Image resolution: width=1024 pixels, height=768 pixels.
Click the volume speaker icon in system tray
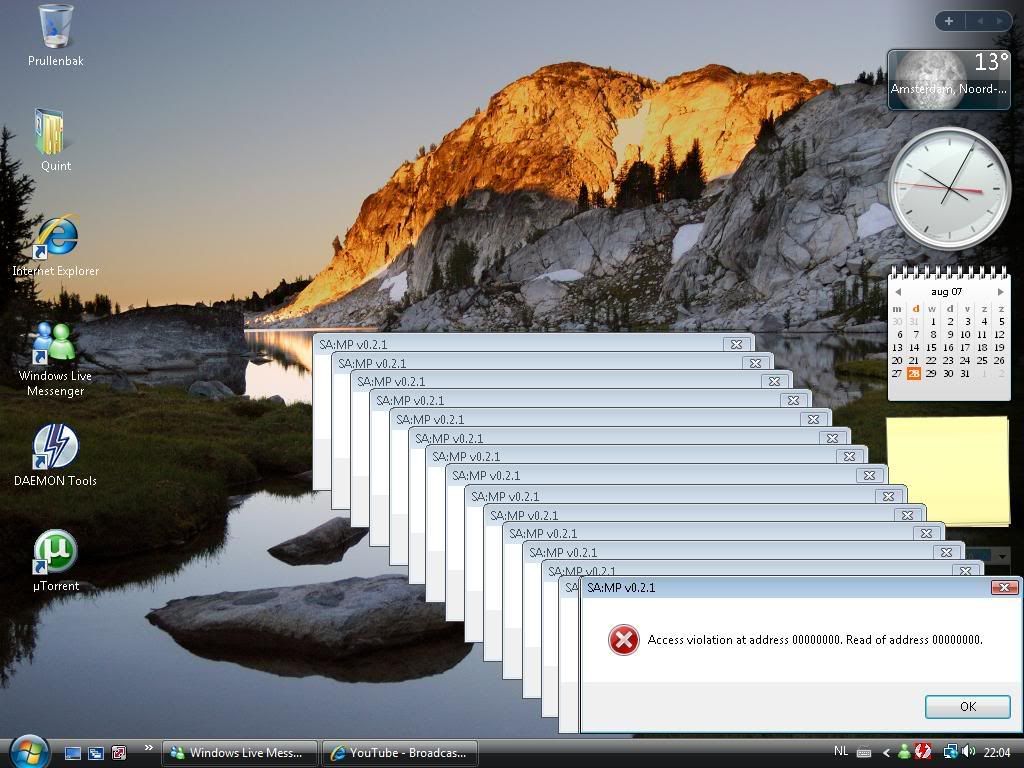968,752
